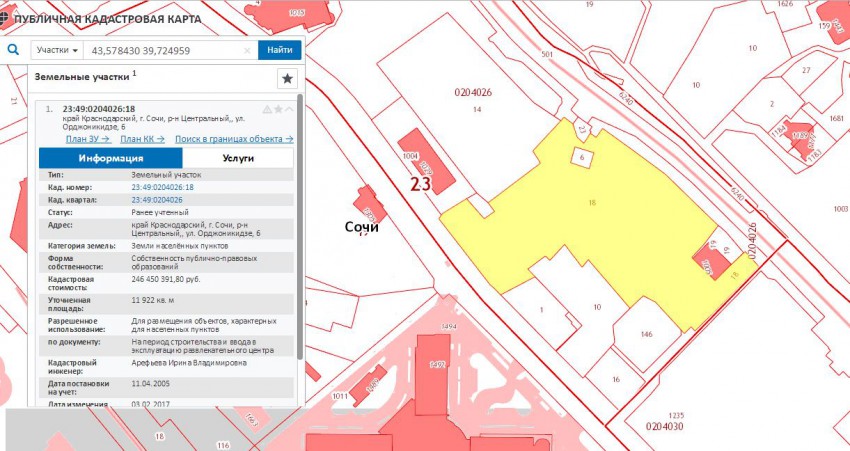Click Поиск в границах объекта link

point(233,139)
